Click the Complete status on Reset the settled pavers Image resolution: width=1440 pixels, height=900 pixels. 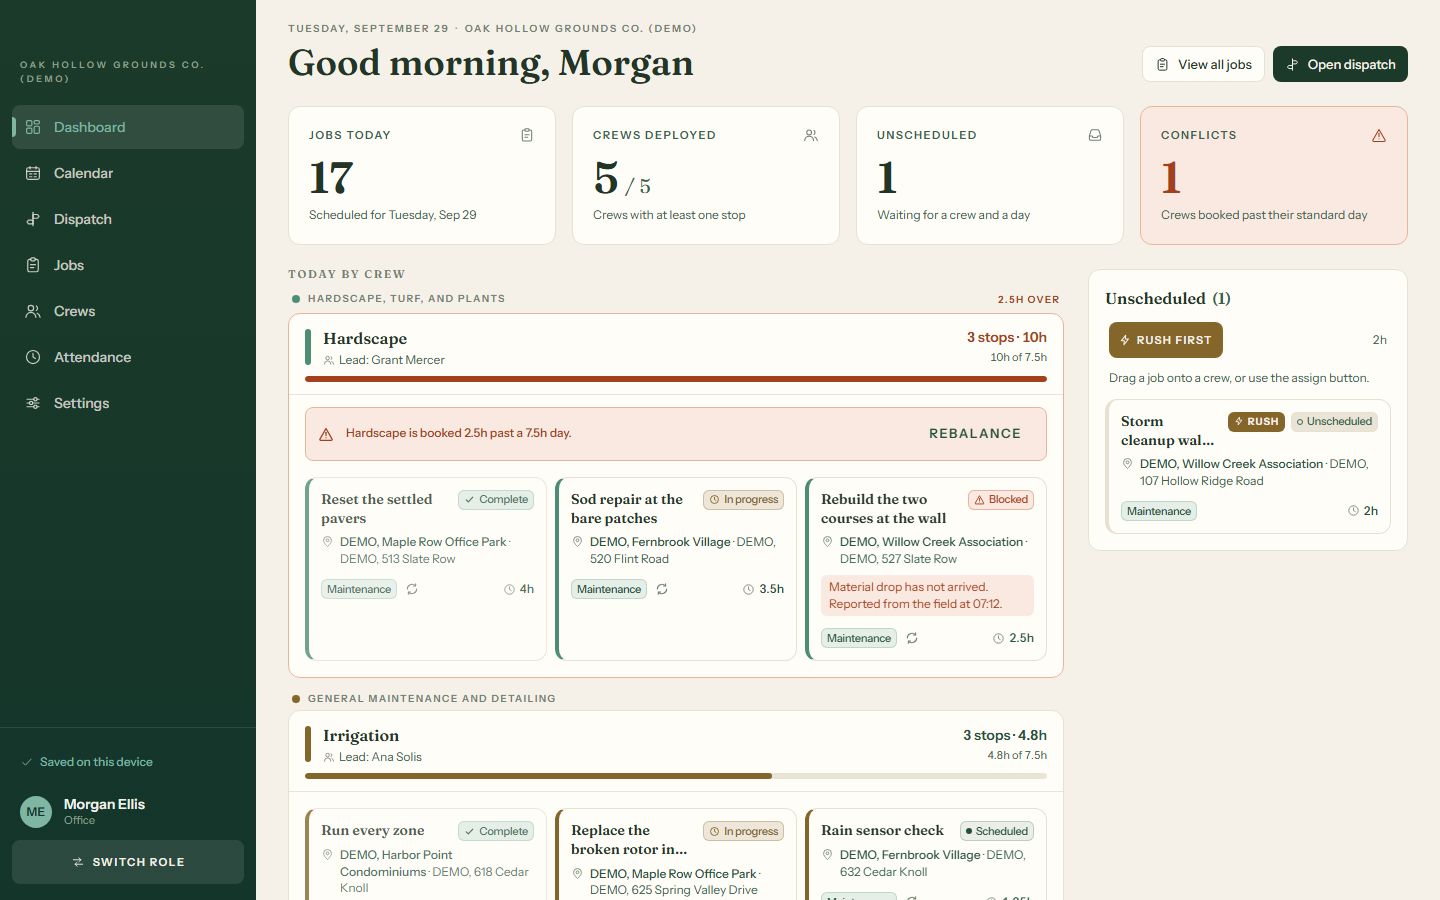point(496,499)
